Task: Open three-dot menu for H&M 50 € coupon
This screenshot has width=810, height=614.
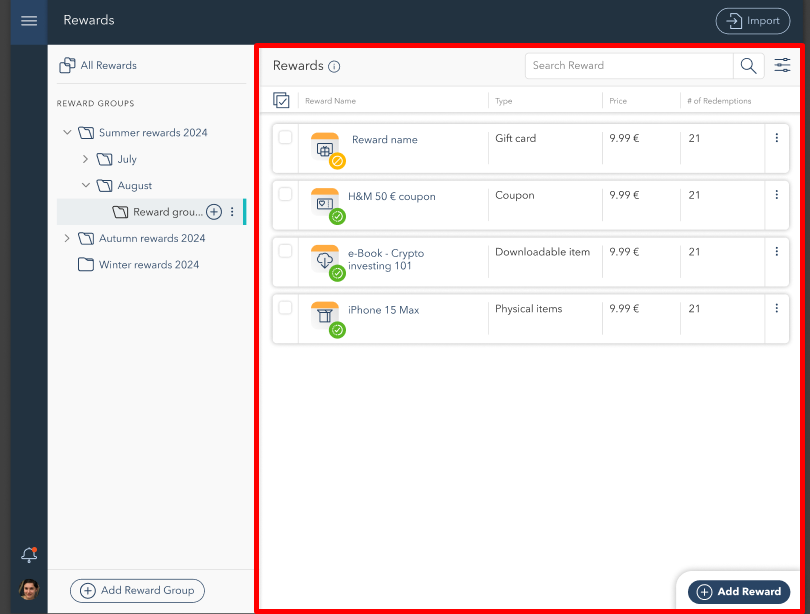Action: point(776,195)
